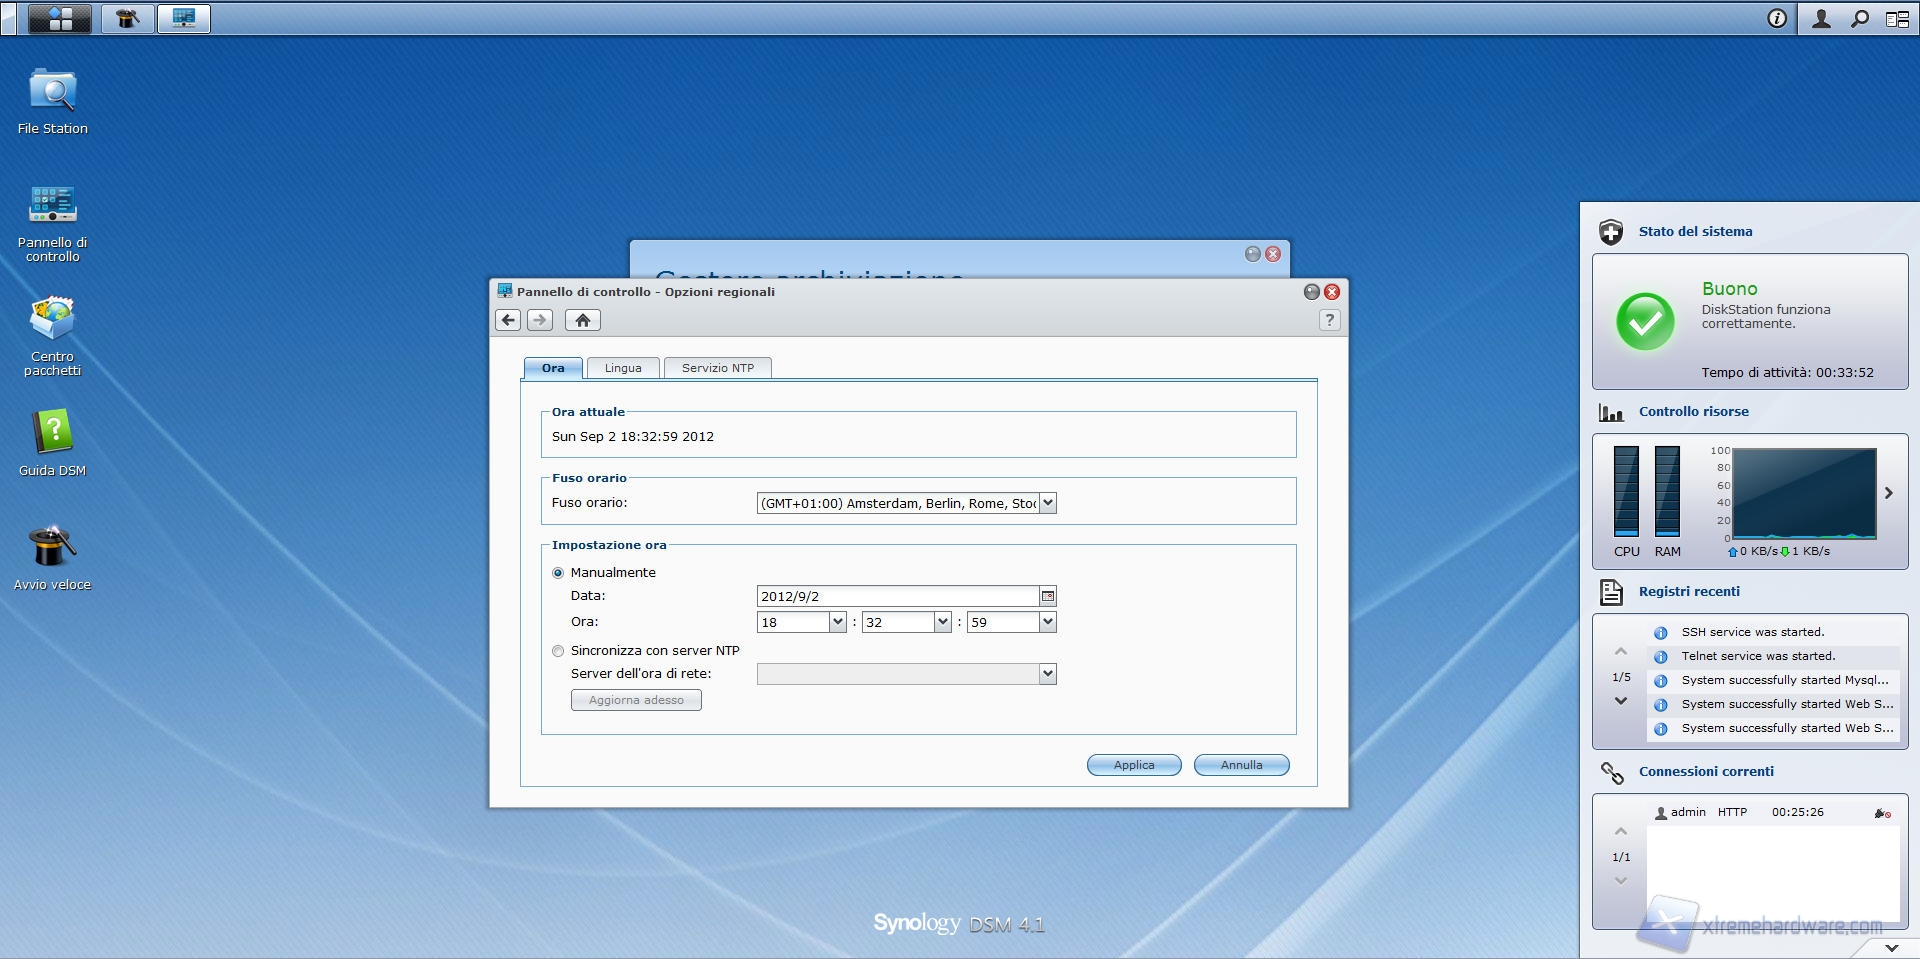1920x959 pixels.
Task: Switch to the Servizio NTP tab
Action: coord(717,368)
